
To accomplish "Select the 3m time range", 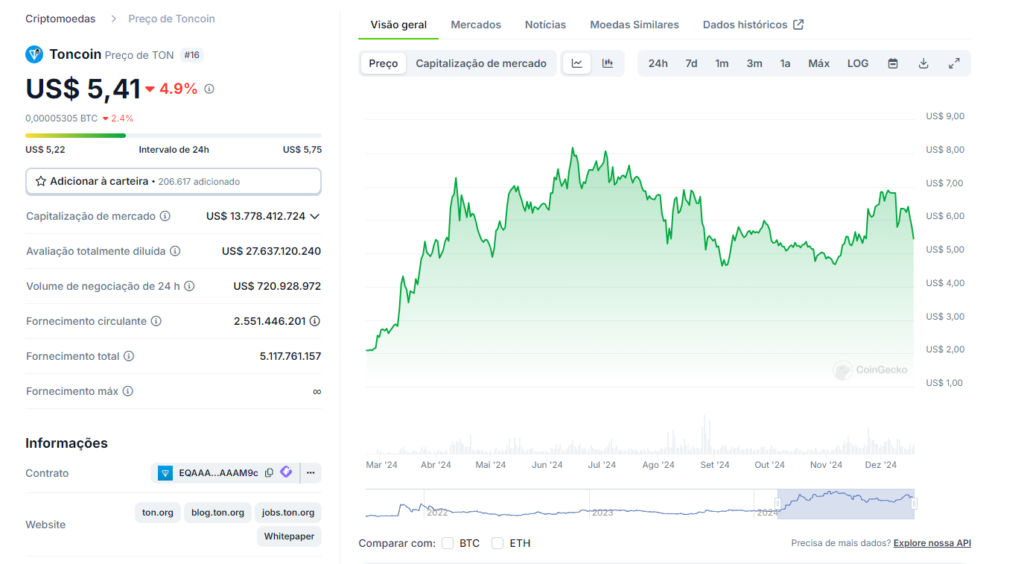I will [754, 63].
